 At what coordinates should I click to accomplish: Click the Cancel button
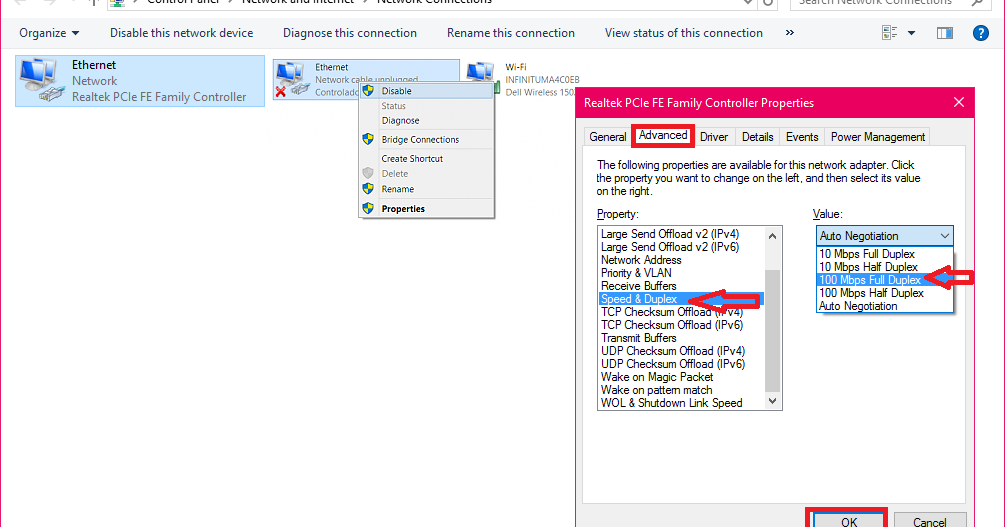[x=929, y=521]
